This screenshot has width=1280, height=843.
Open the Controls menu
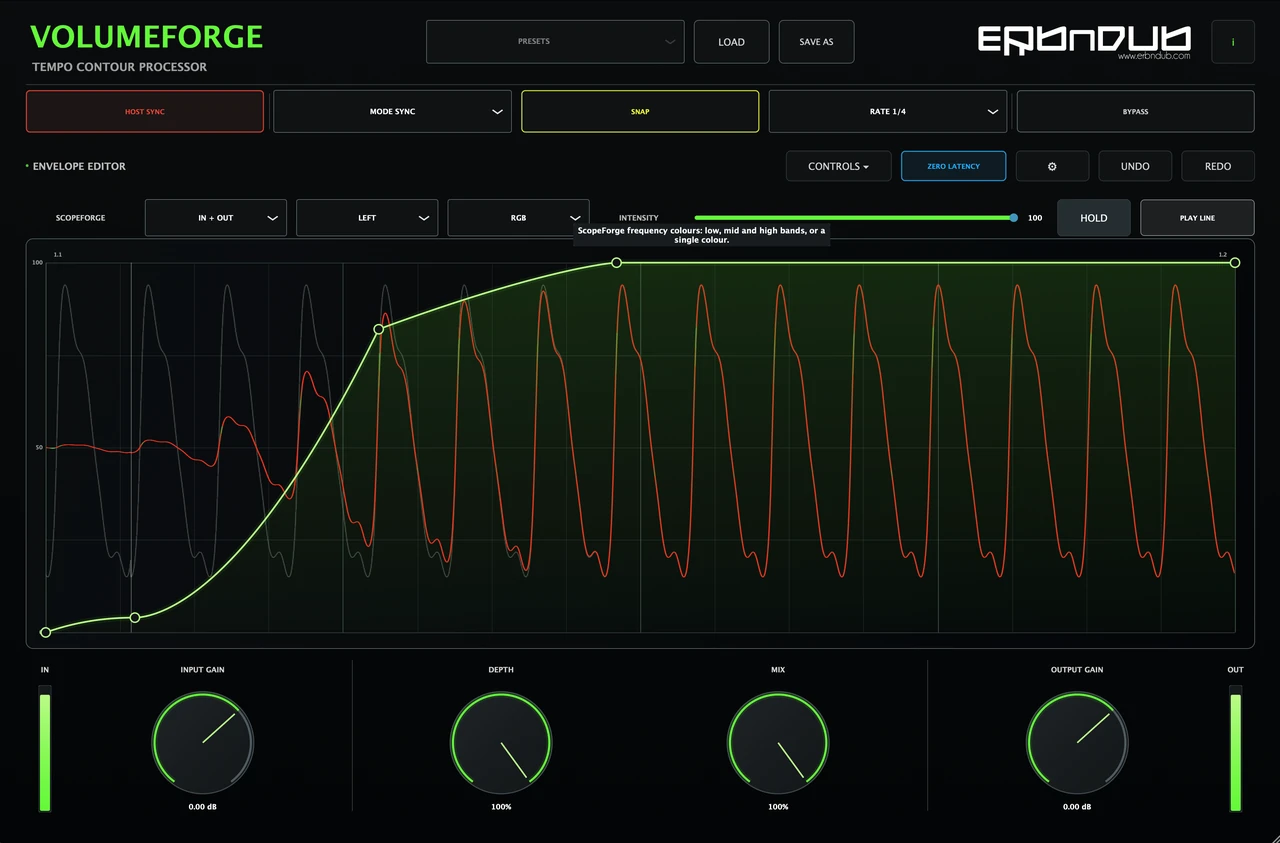point(838,166)
